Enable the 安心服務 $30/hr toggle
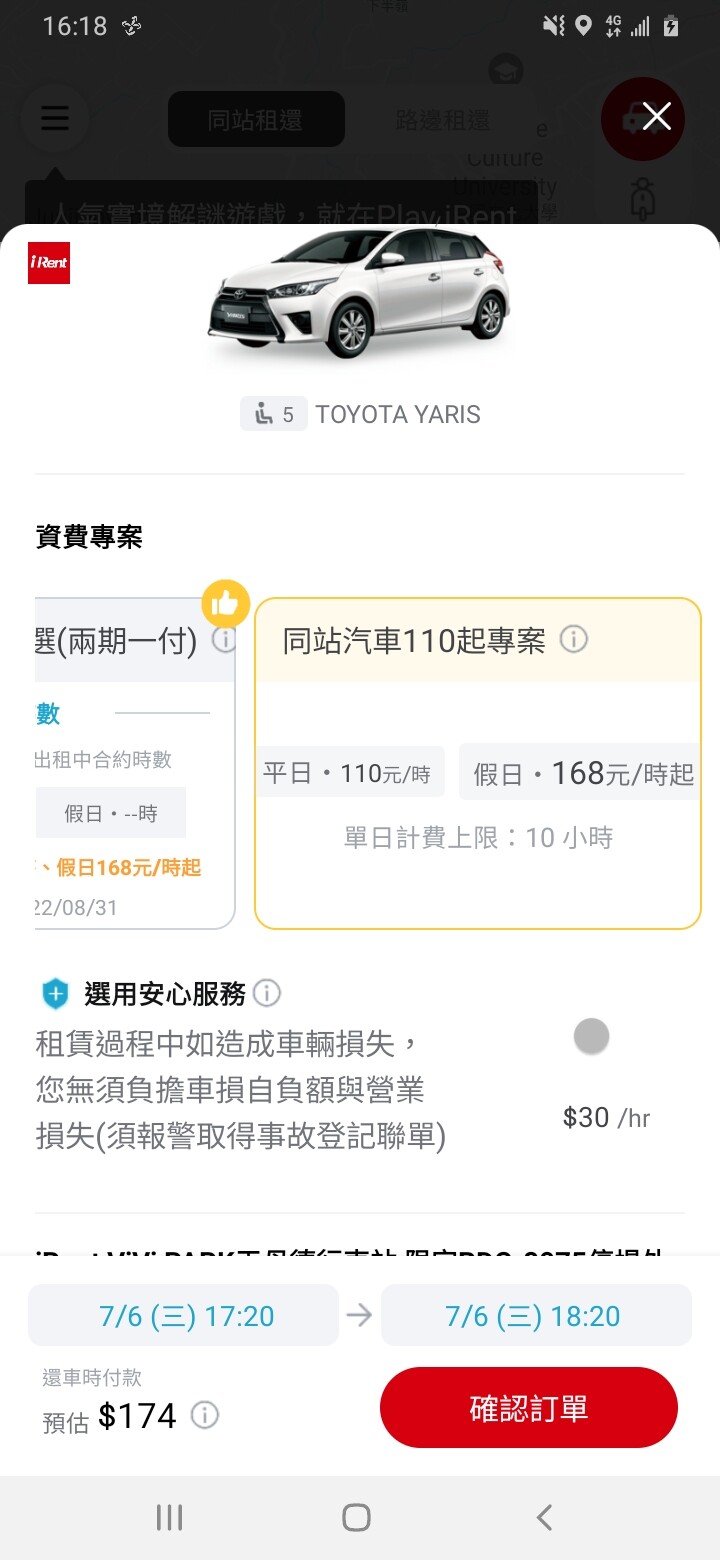This screenshot has height=1560, width=720. click(591, 1037)
